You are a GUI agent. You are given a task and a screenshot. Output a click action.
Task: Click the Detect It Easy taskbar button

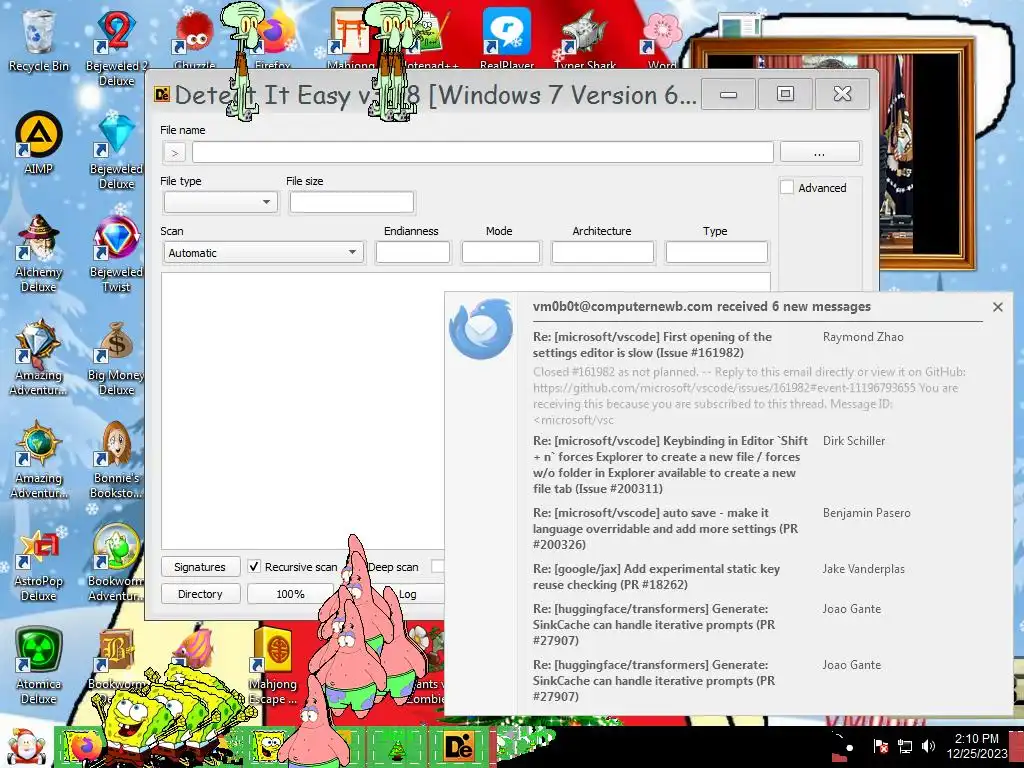pos(459,746)
